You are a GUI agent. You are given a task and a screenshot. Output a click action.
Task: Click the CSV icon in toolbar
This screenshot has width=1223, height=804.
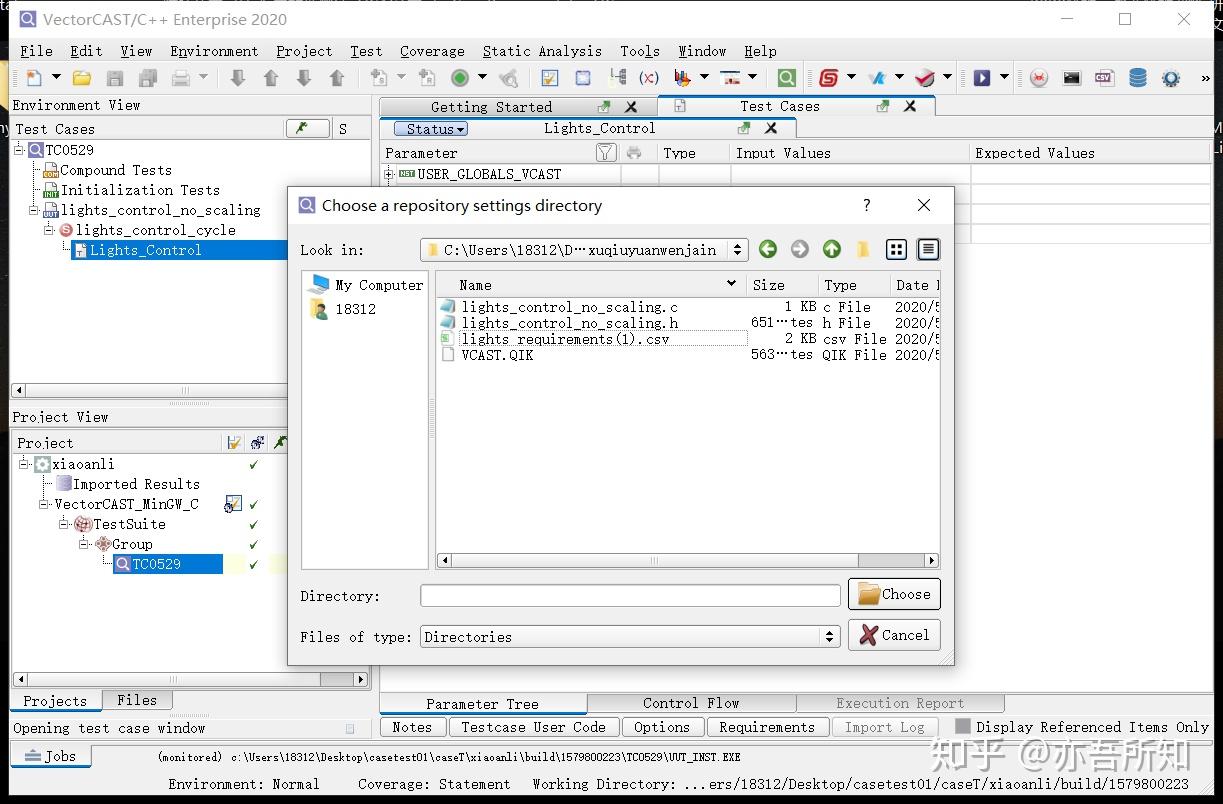(x=1103, y=78)
